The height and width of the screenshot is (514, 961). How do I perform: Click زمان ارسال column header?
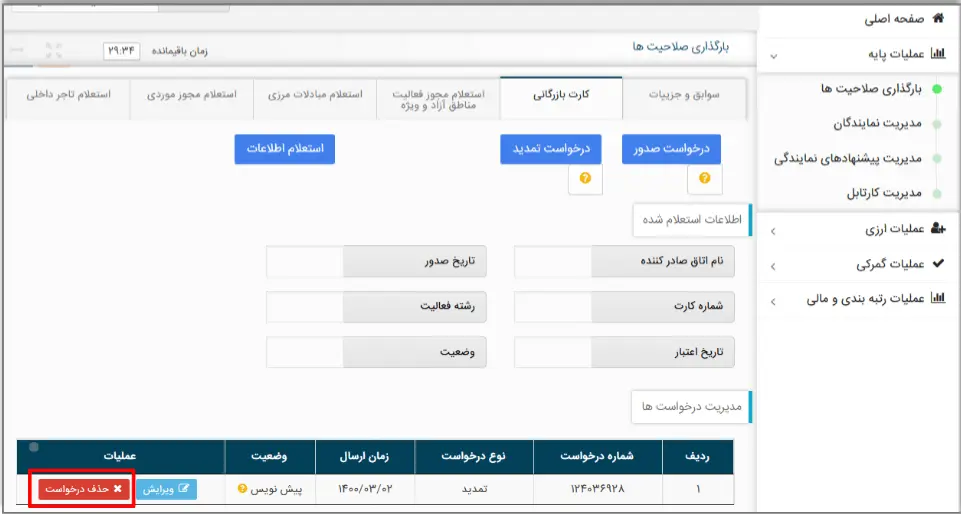click(x=365, y=457)
